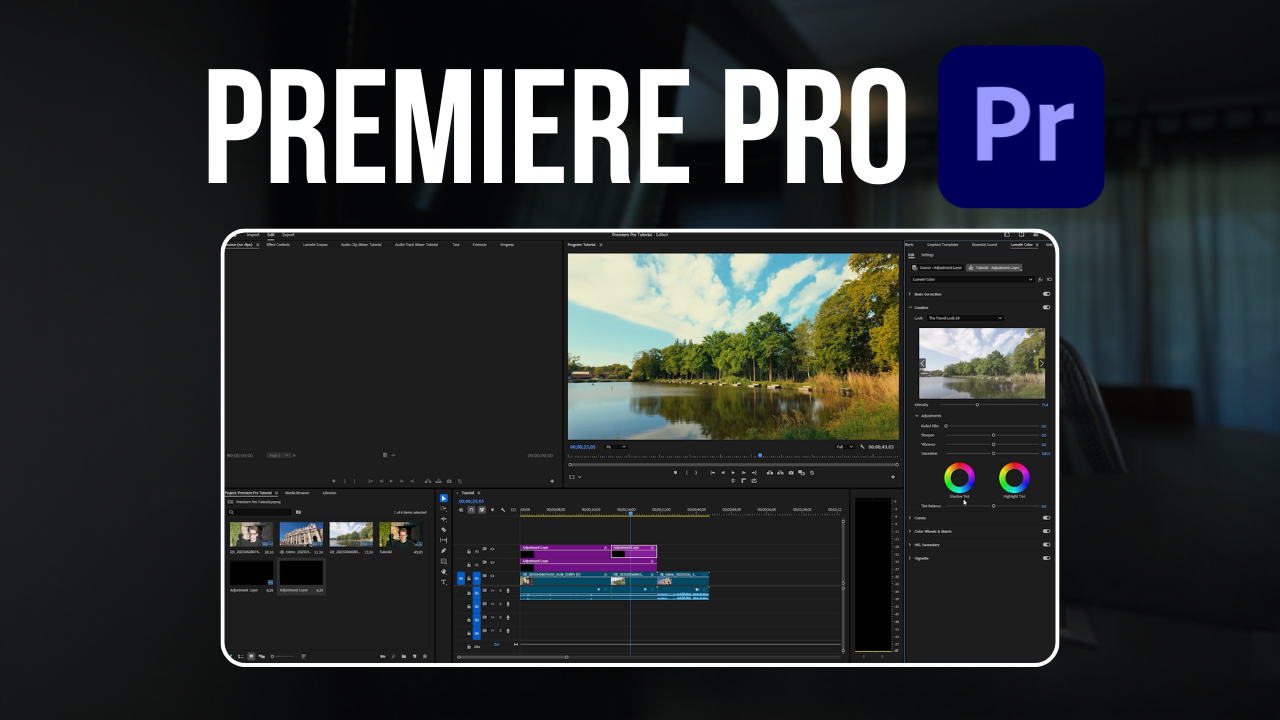Click the Lumetri fx bypass icon
Screen dimensions: 1280x720
(1040, 279)
